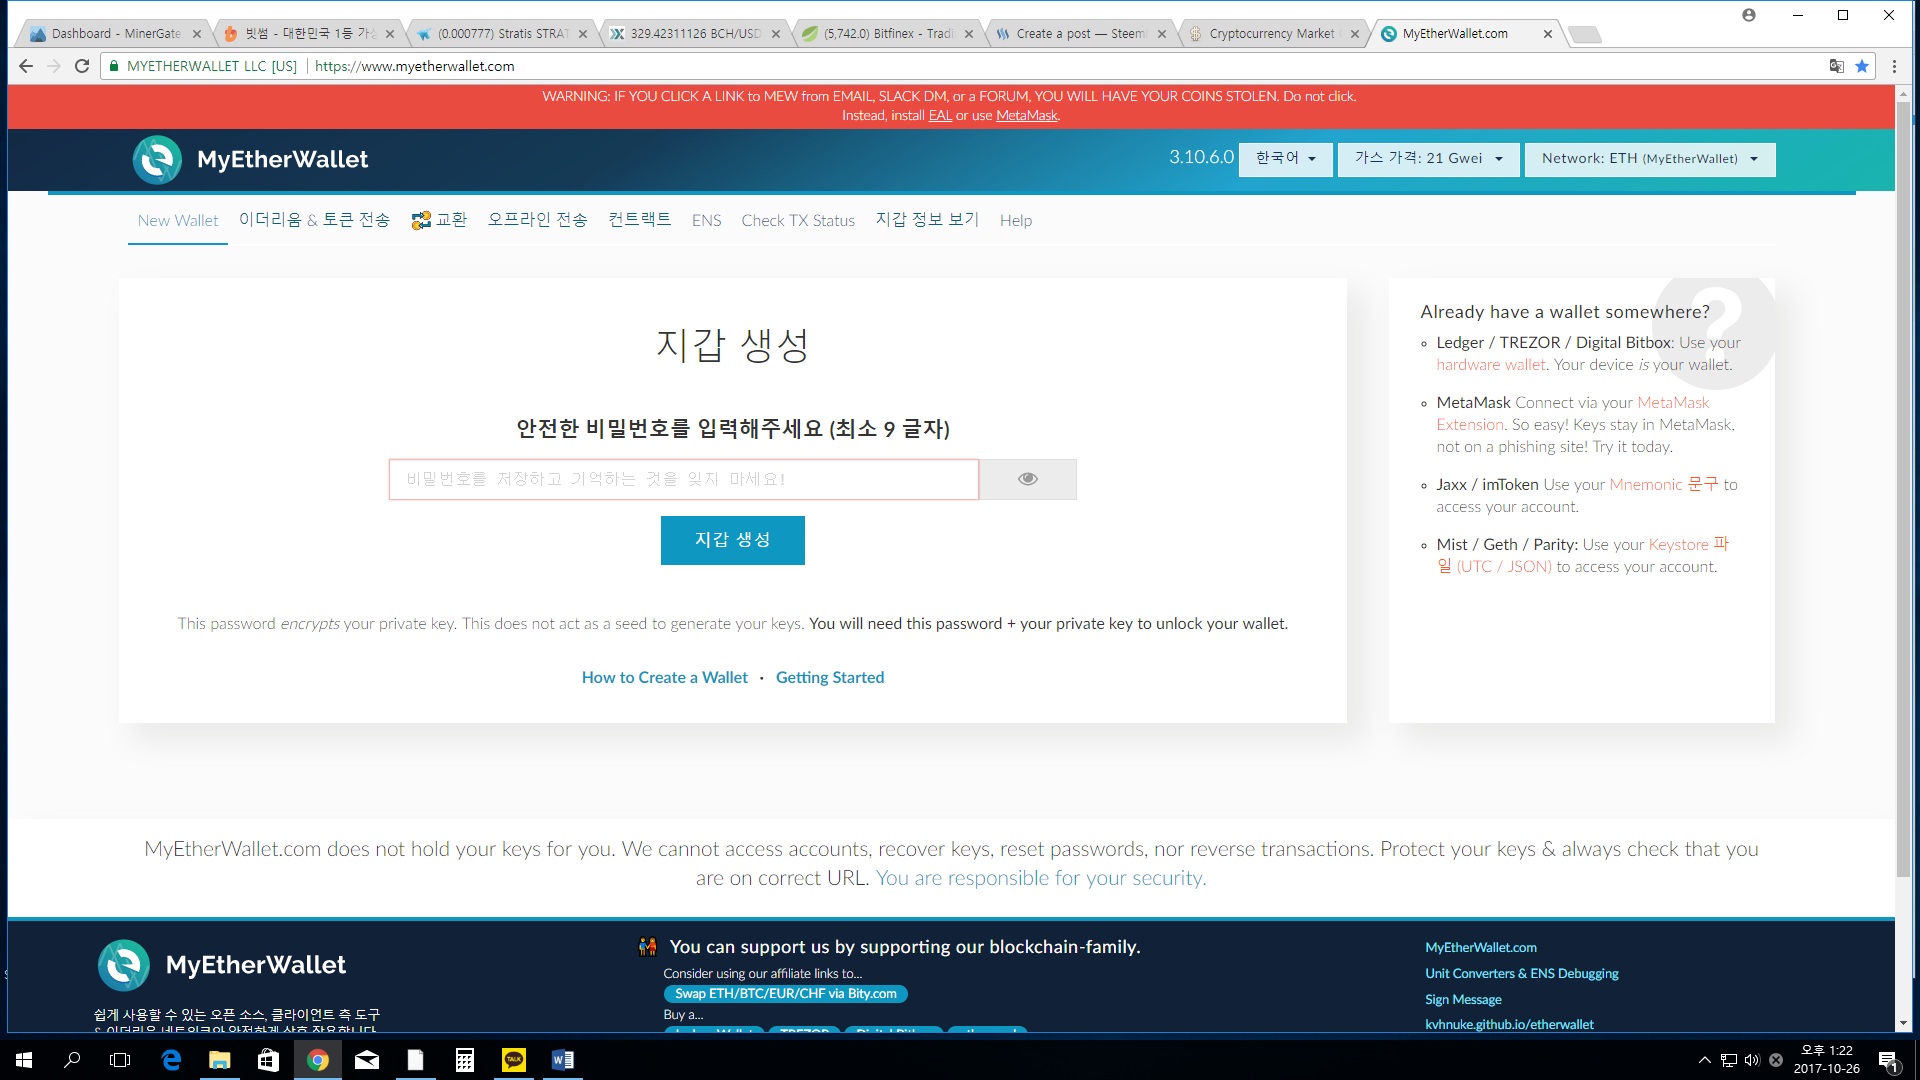This screenshot has width=1920, height=1080.
Task: Click the translate page icon in address bar
Action: [1836, 66]
